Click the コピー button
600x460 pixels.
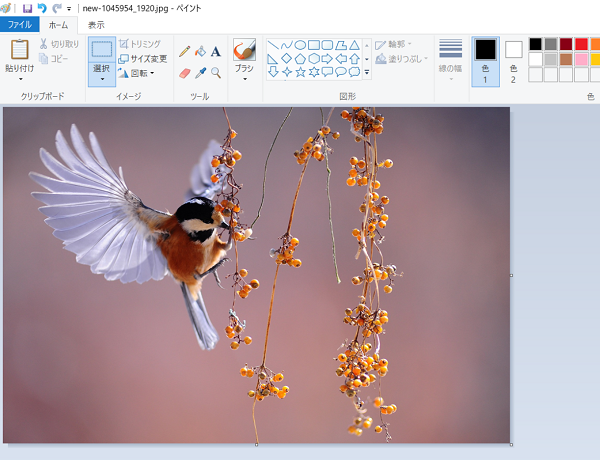(x=54, y=59)
